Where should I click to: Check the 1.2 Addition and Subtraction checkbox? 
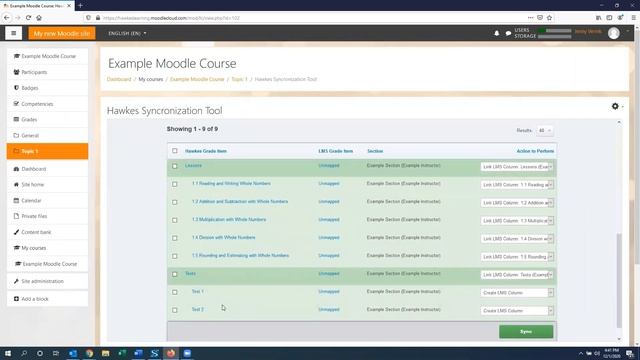pyautogui.click(x=175, y=202)
